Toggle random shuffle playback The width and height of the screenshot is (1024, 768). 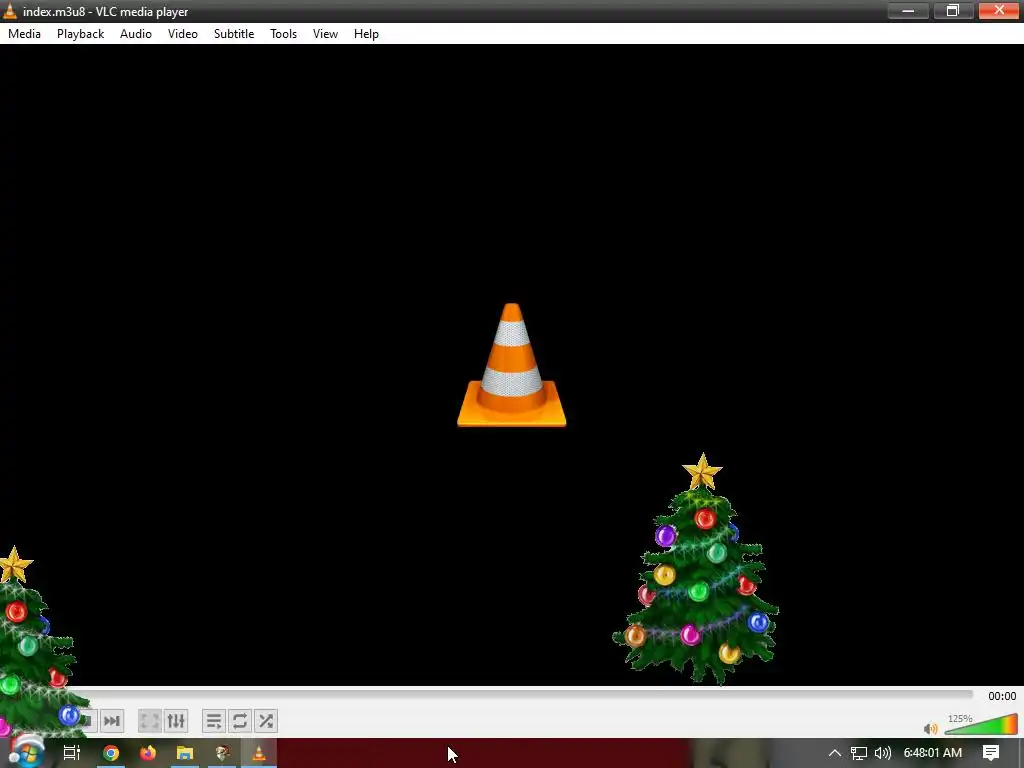(266, 721)
